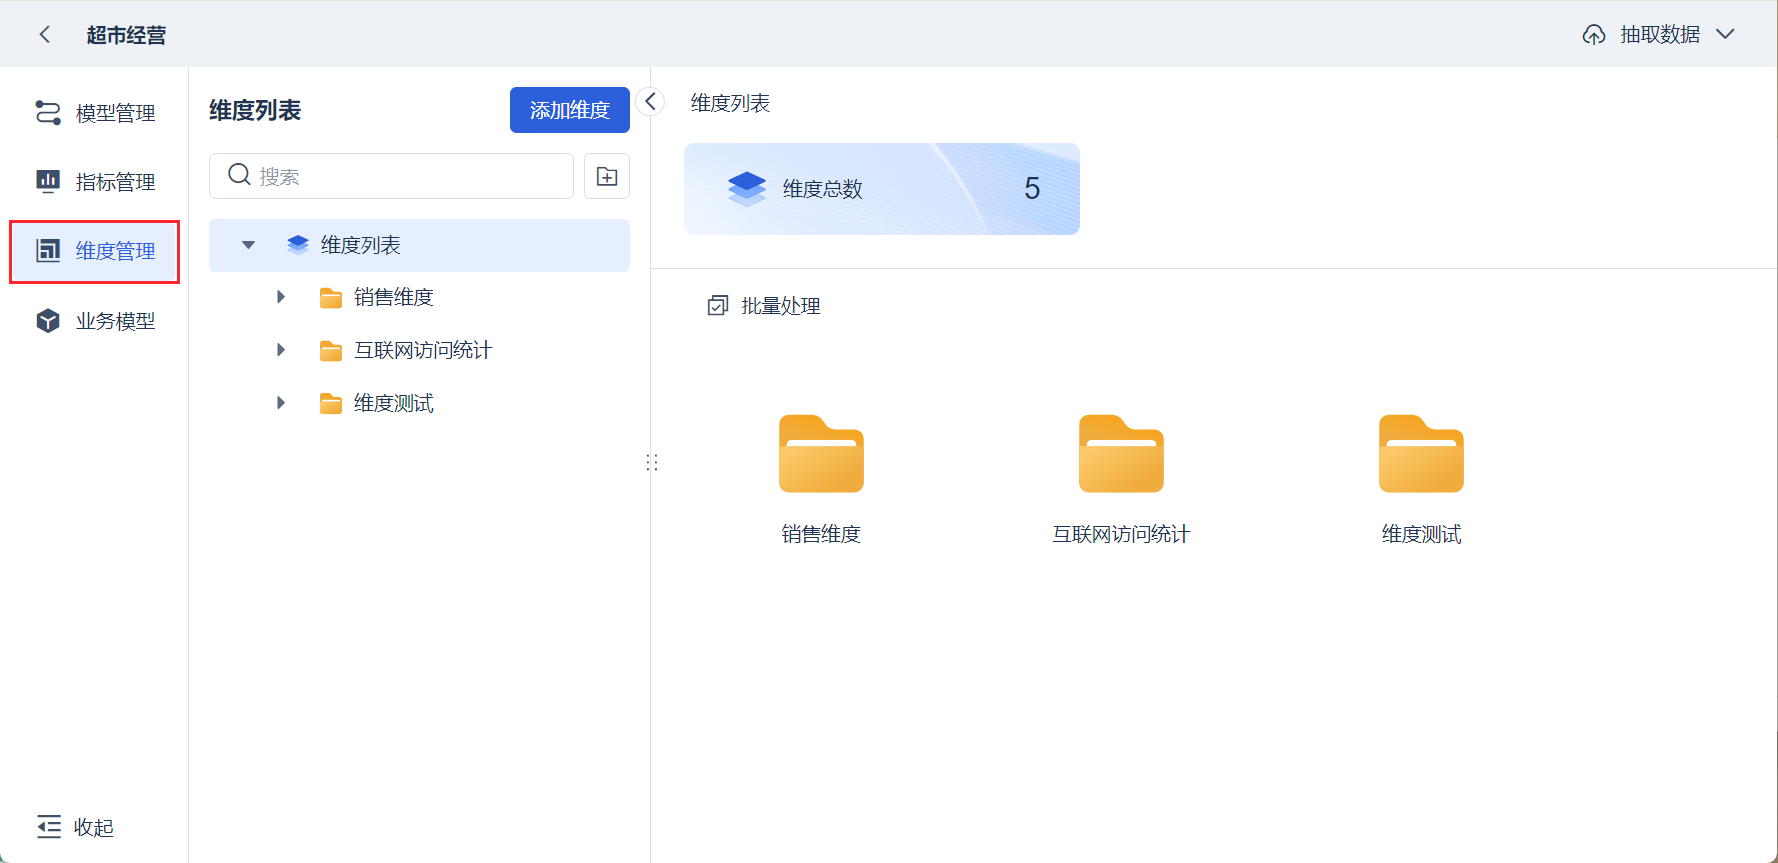Click the 维度总数 summary card

point(882,189)
